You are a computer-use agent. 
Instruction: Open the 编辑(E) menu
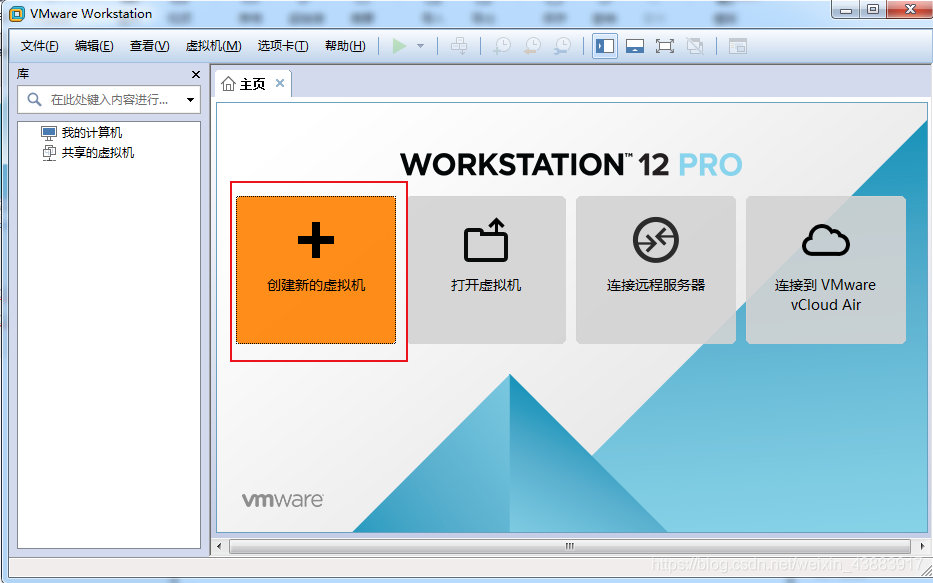pyautogui.click(x=94, y=46)
